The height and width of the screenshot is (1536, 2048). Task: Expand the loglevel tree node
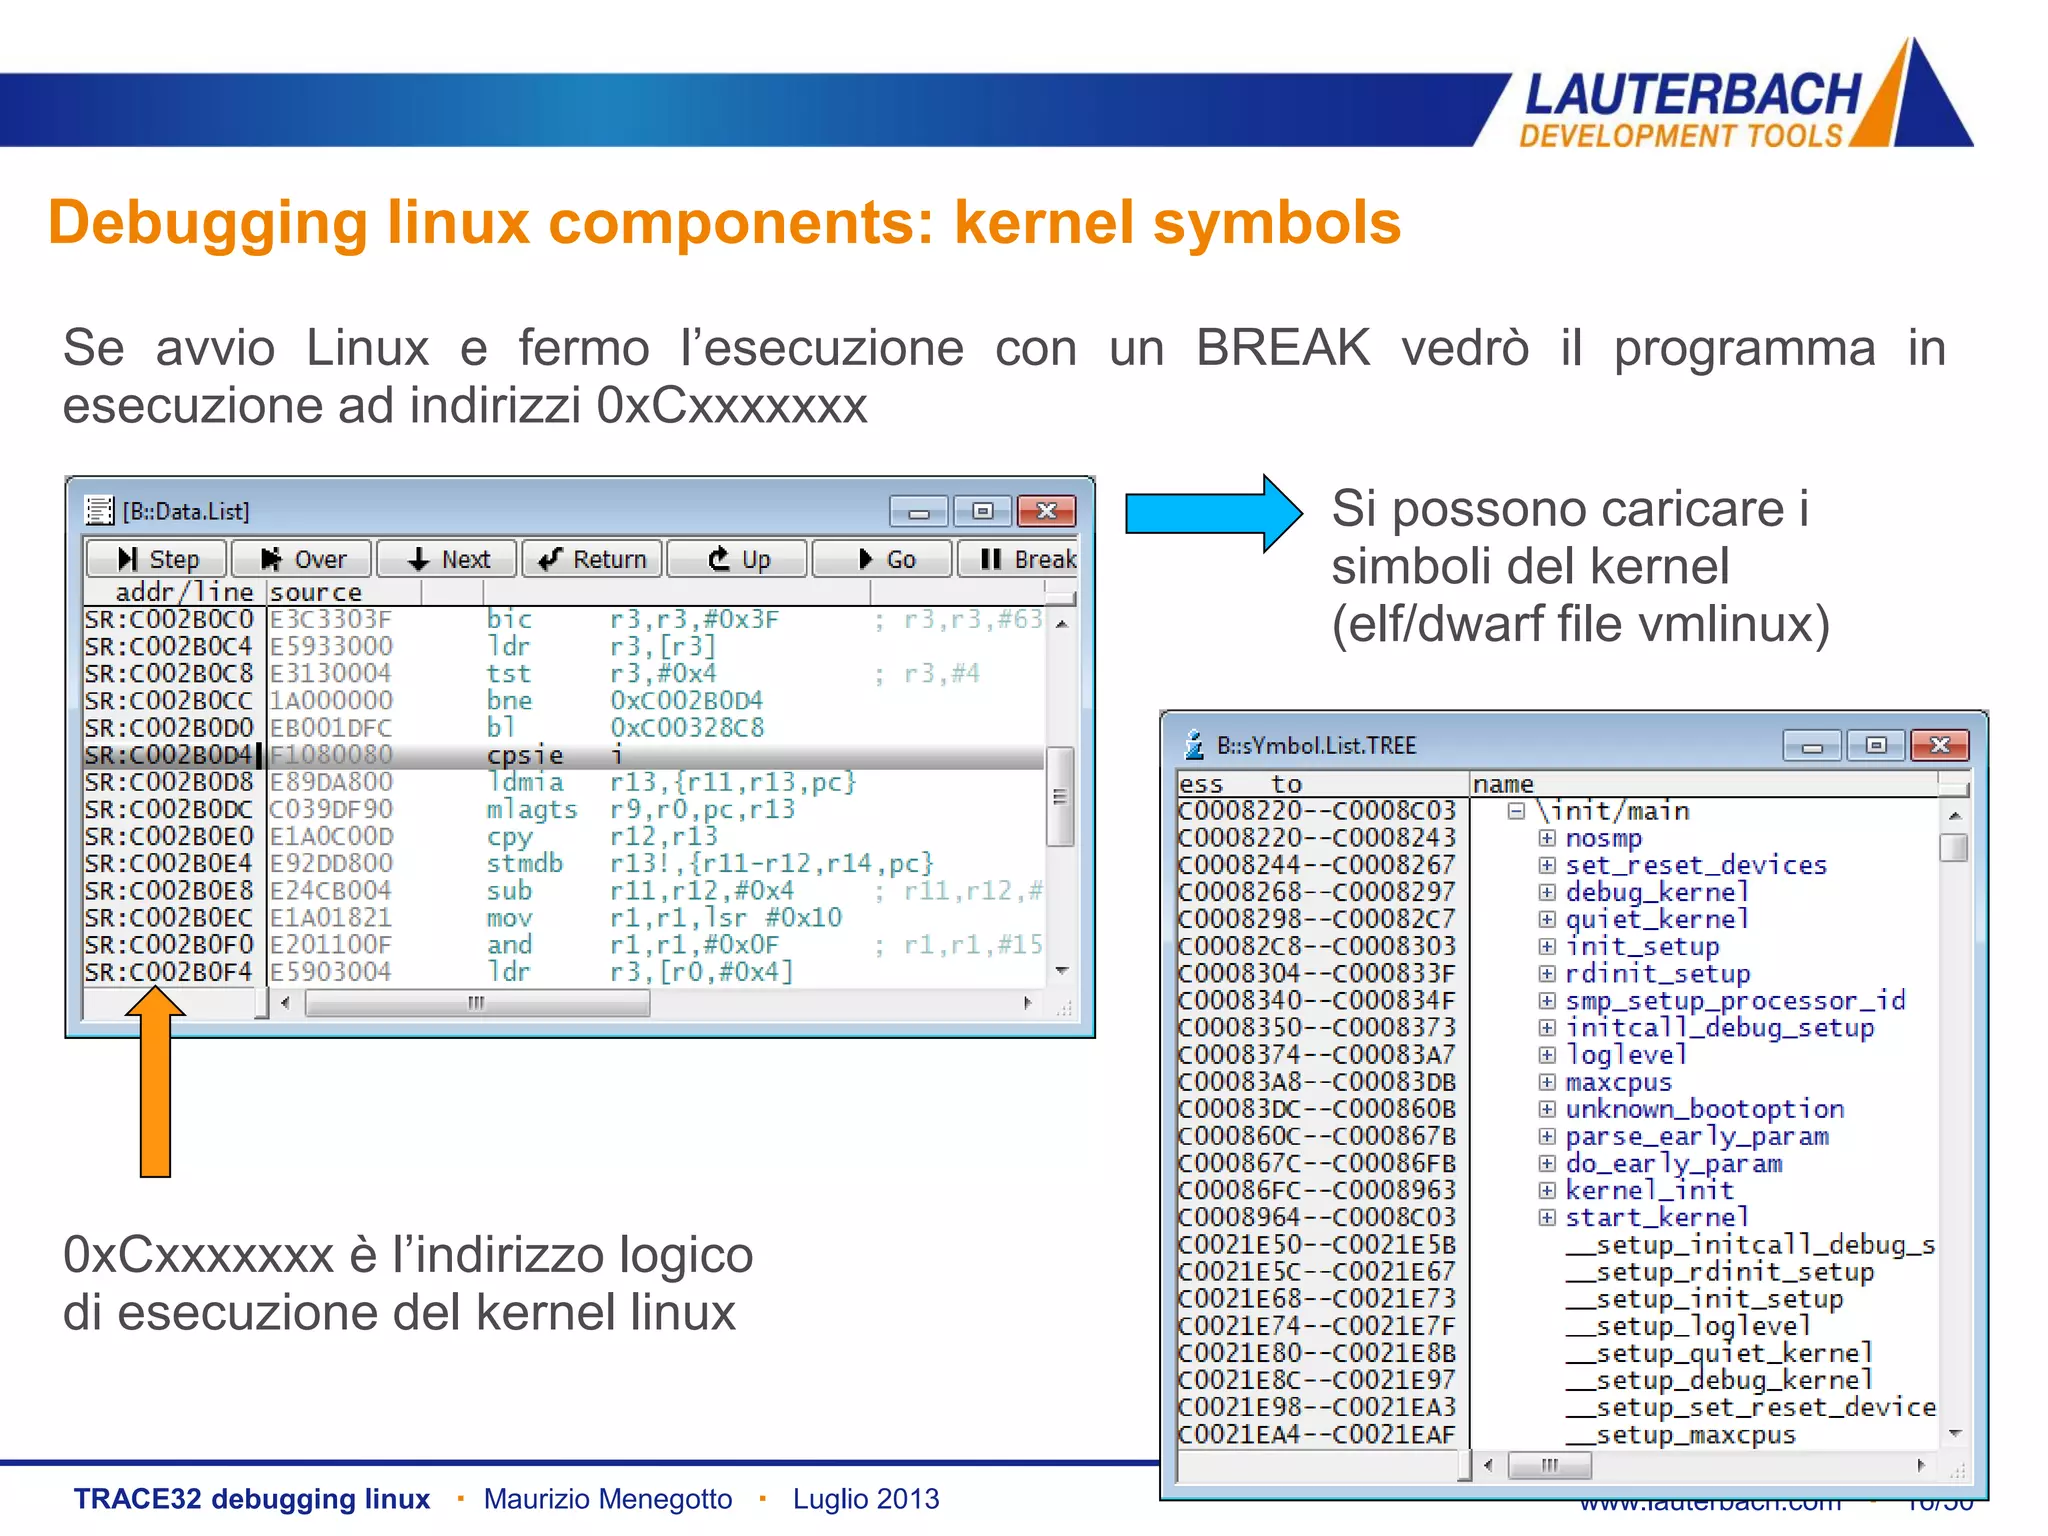pyautogui.click(x=1547, y=1054)
